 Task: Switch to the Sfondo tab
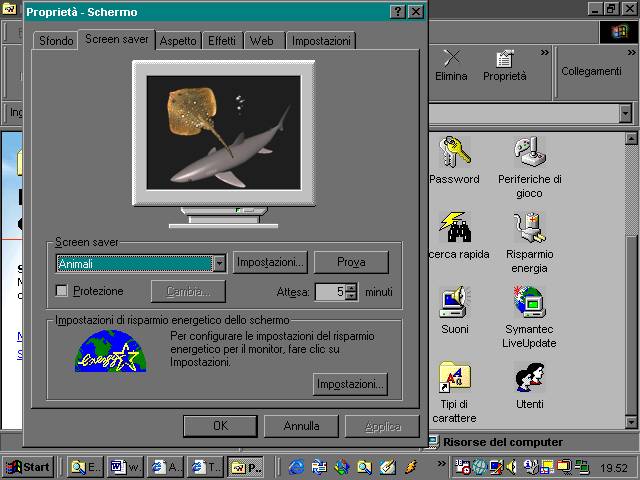click(55, 42)
